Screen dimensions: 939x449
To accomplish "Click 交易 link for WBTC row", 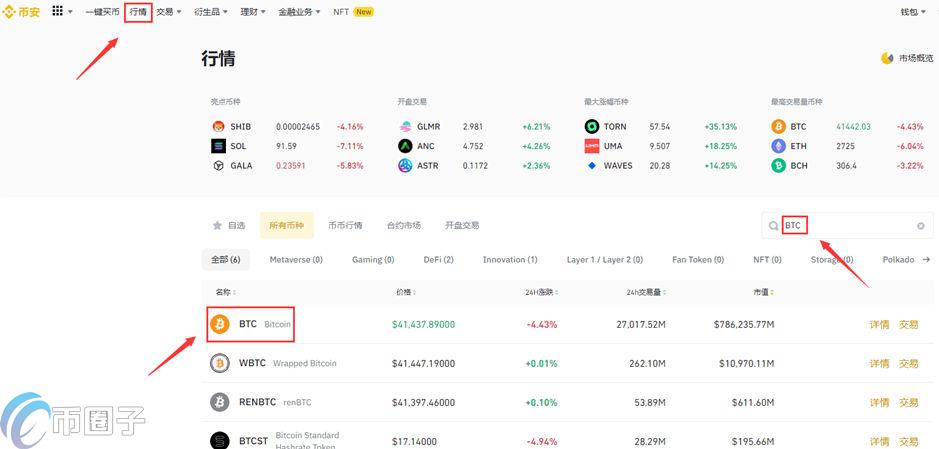I will 908,364.
